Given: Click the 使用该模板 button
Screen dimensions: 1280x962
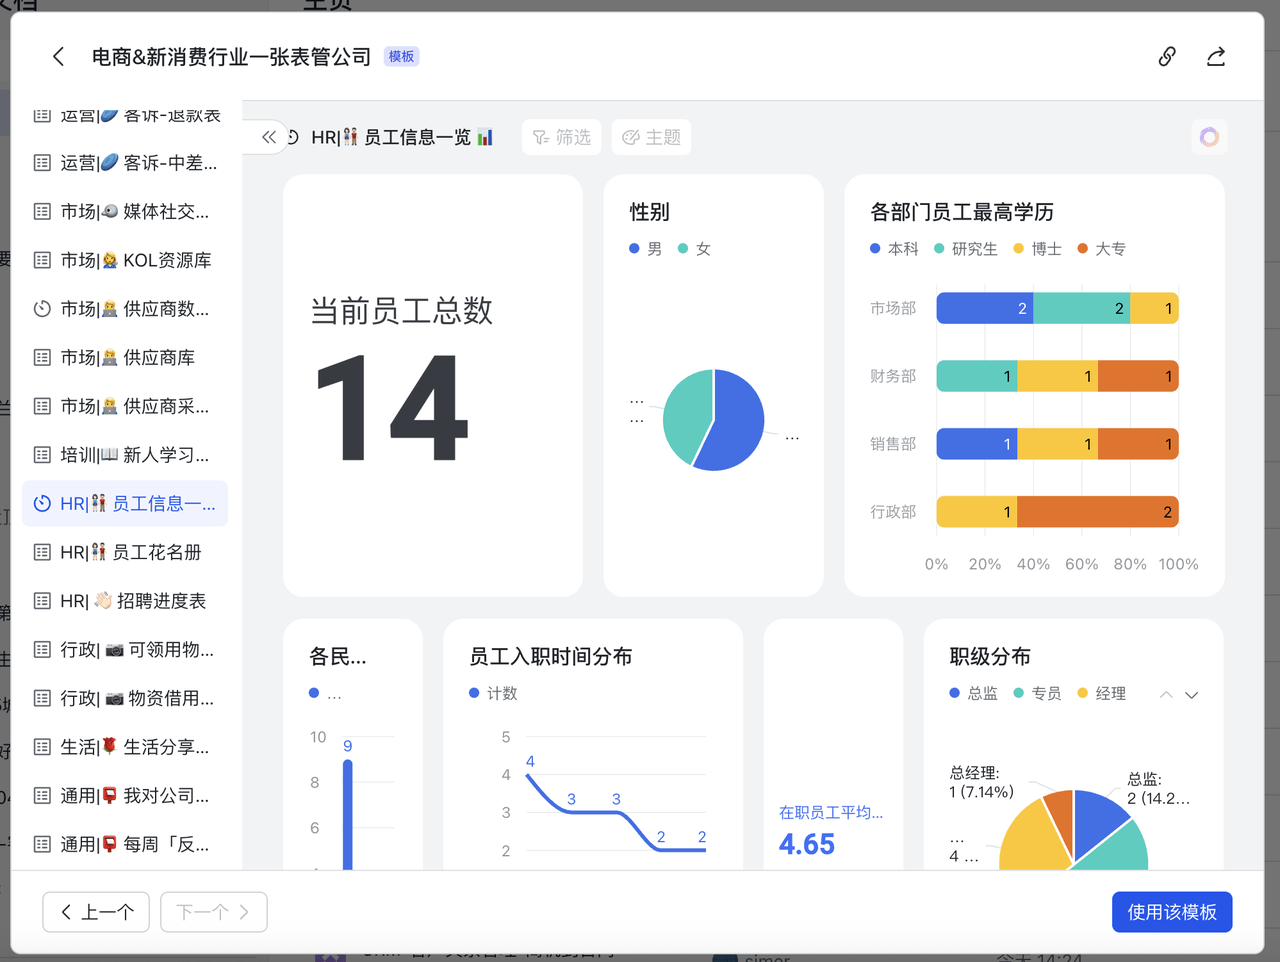Looking at the screenshot, I should (1171, 912).
